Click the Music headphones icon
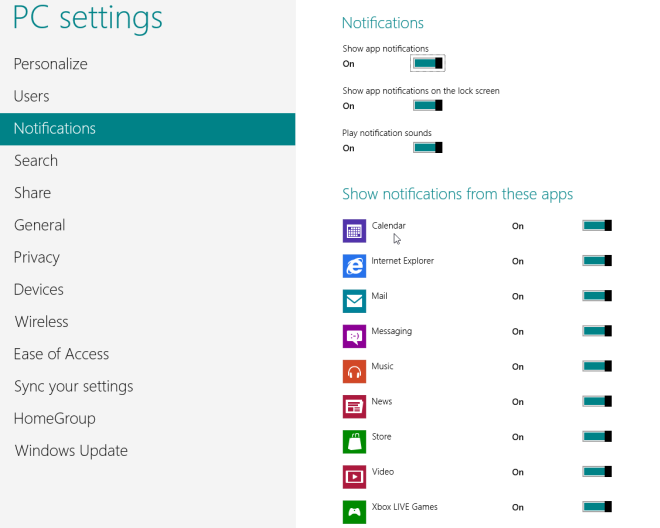 point(354,371)
